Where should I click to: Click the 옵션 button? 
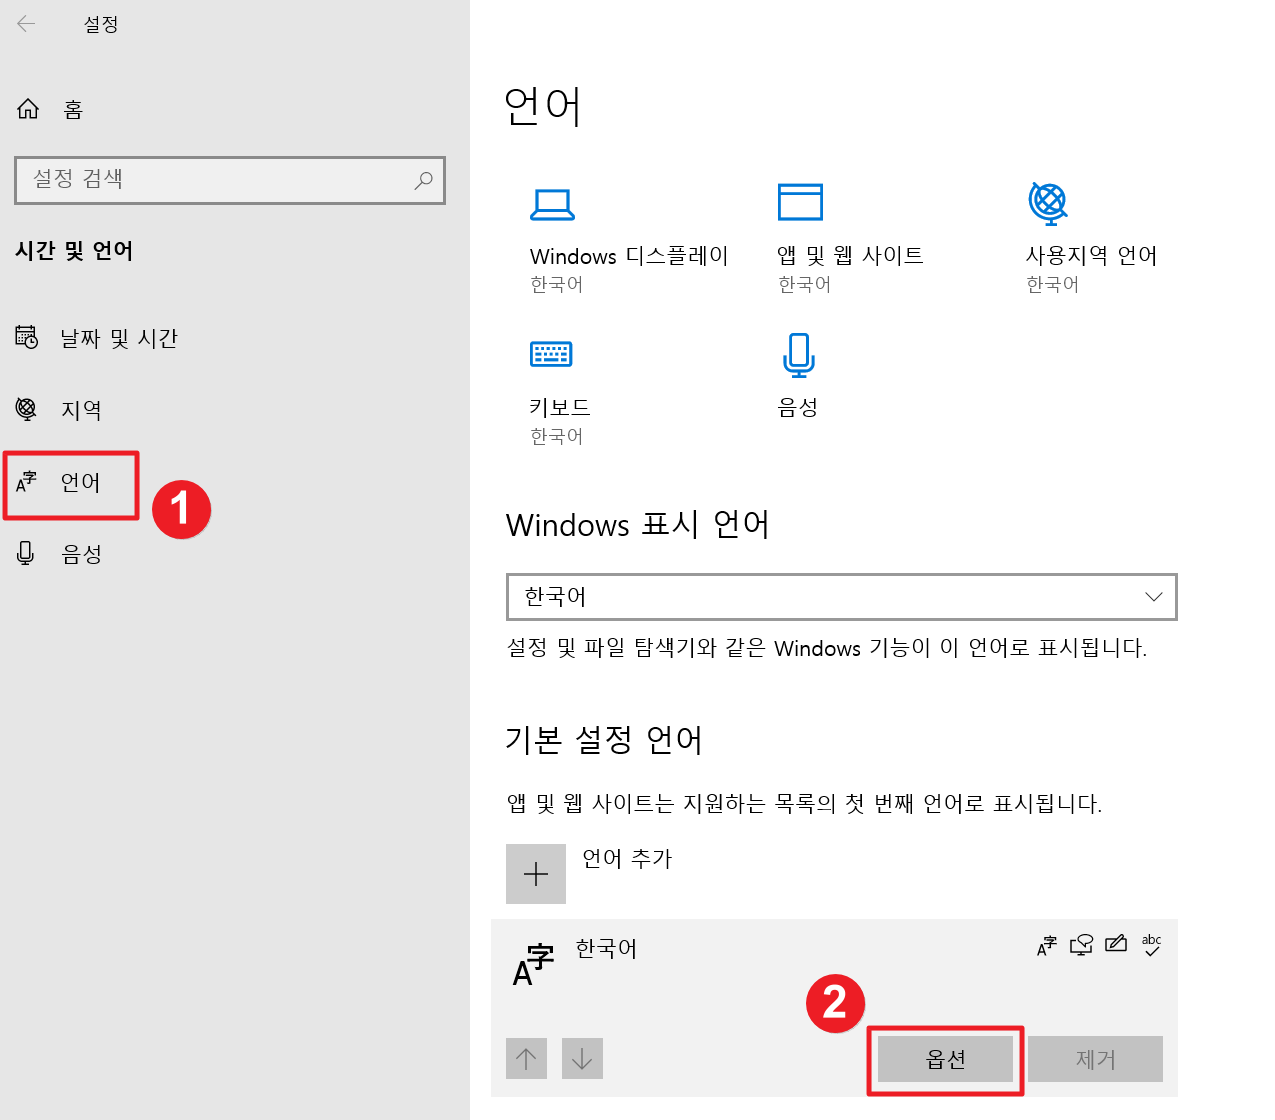(946, 1059)
